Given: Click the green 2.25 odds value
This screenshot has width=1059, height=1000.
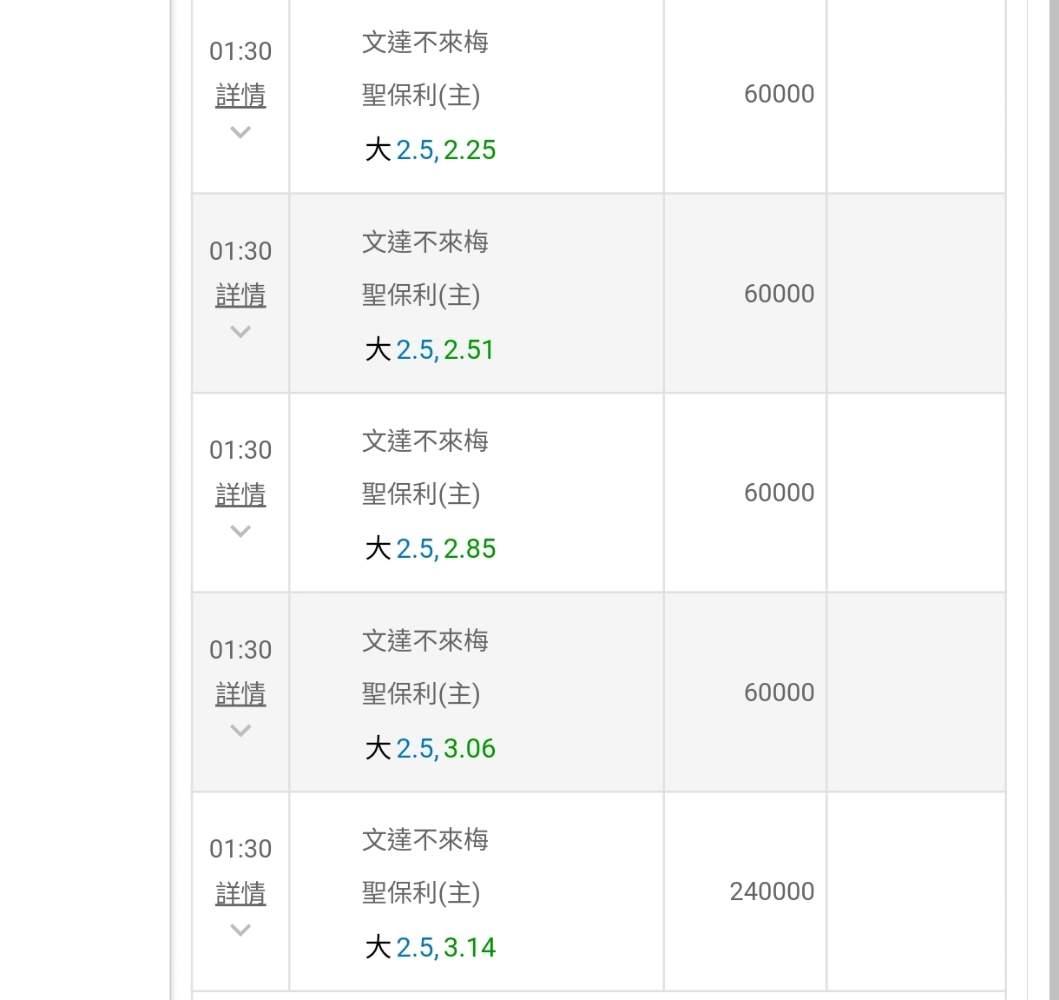Looking at the screenshot, I should [470, 150].
